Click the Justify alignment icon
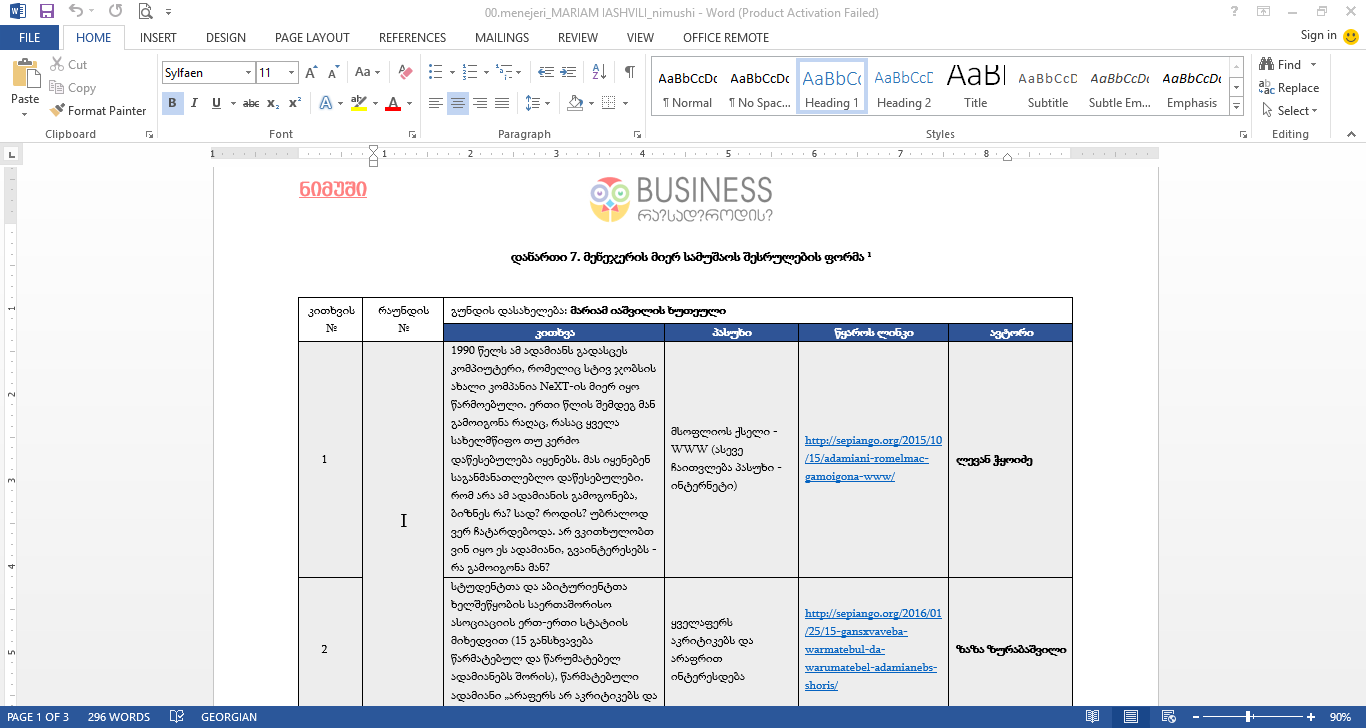 [x=501, y=103]
